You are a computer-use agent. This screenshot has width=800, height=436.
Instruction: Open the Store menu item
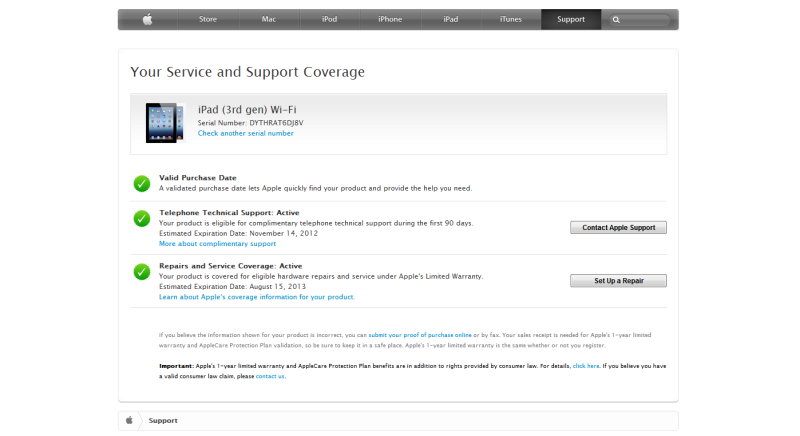point(208,19)
